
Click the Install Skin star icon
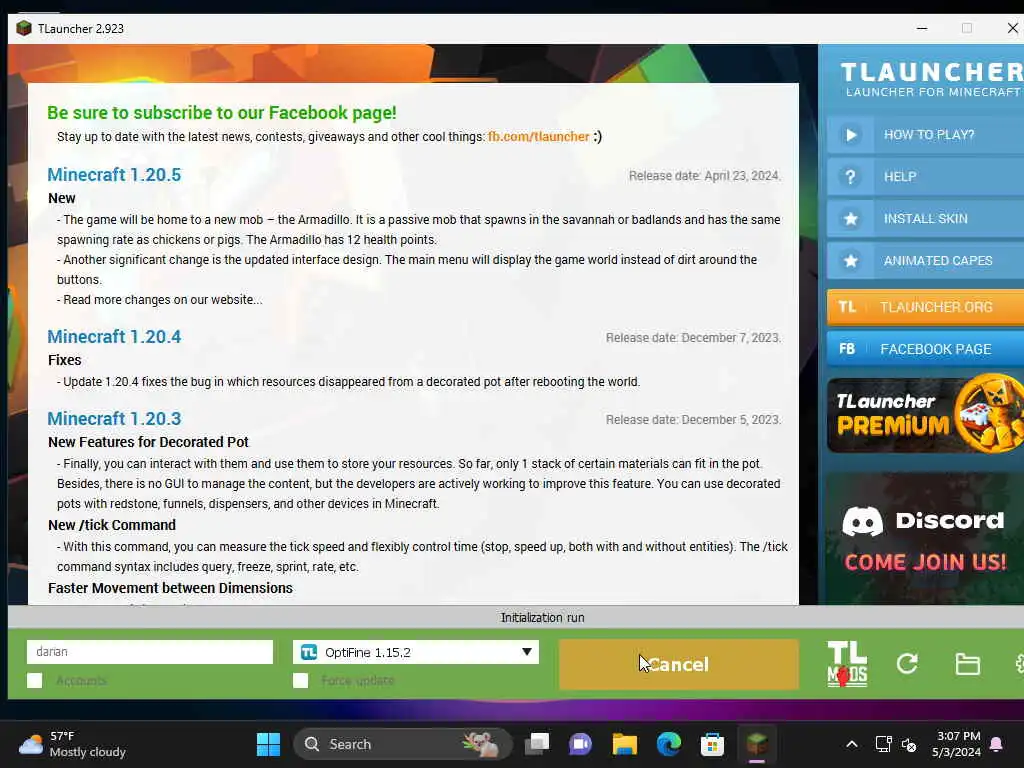pyautogui.click(x=850, y=219)
